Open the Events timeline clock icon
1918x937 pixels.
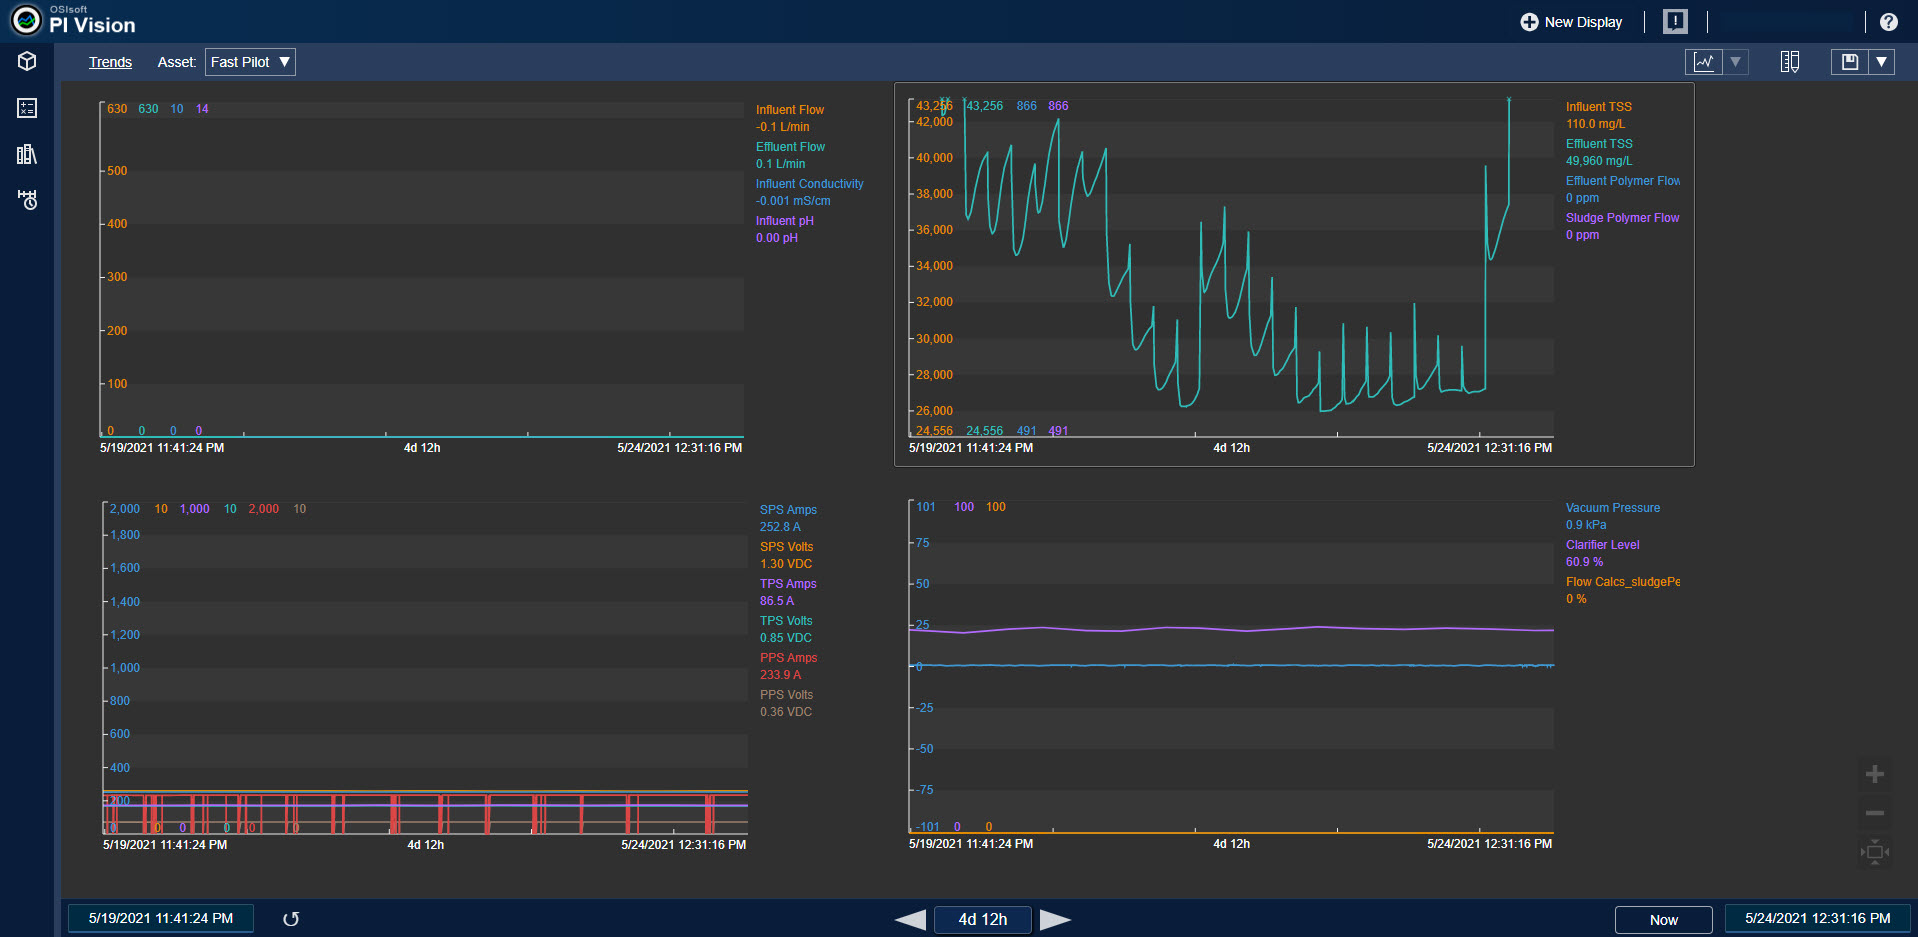pos(27,200)
